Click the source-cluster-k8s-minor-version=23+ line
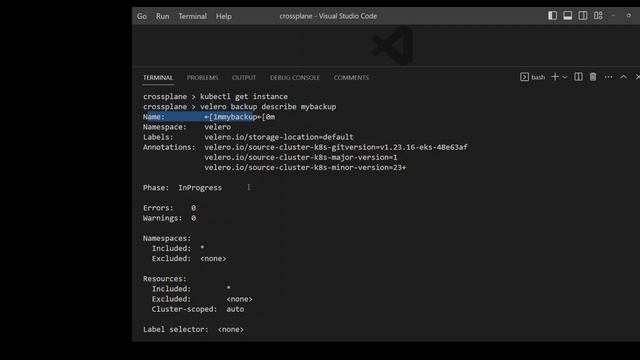The width and height of the screenshot is (640, 360). 305,167
